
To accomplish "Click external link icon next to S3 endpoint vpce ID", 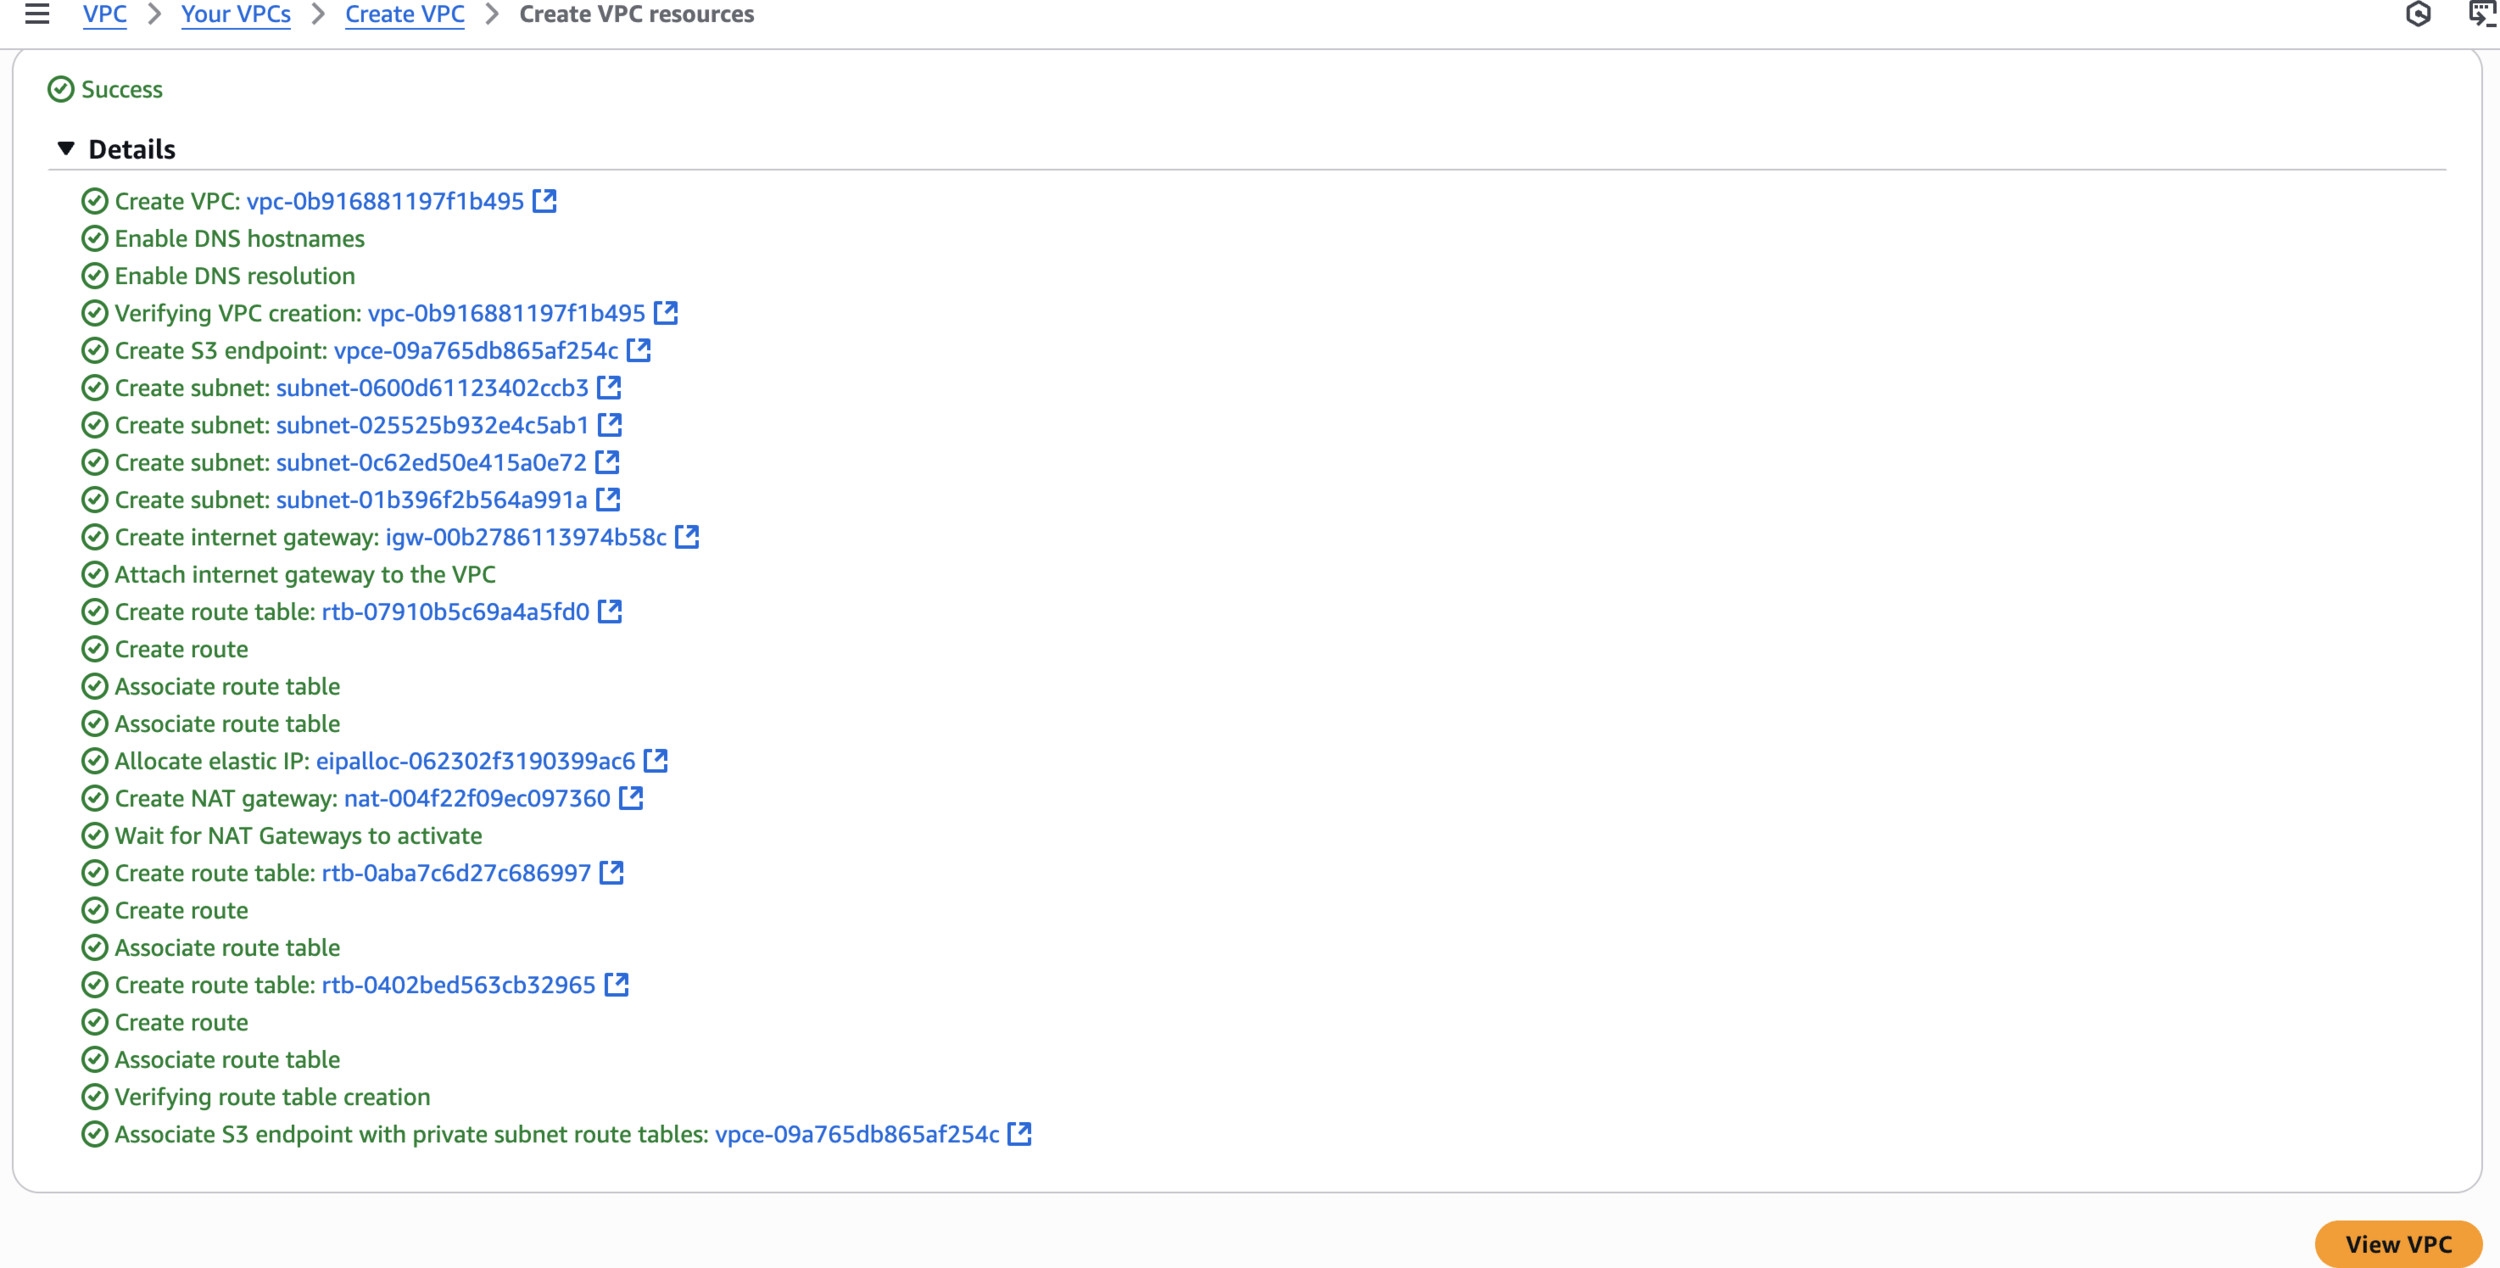I will [639, 350].
